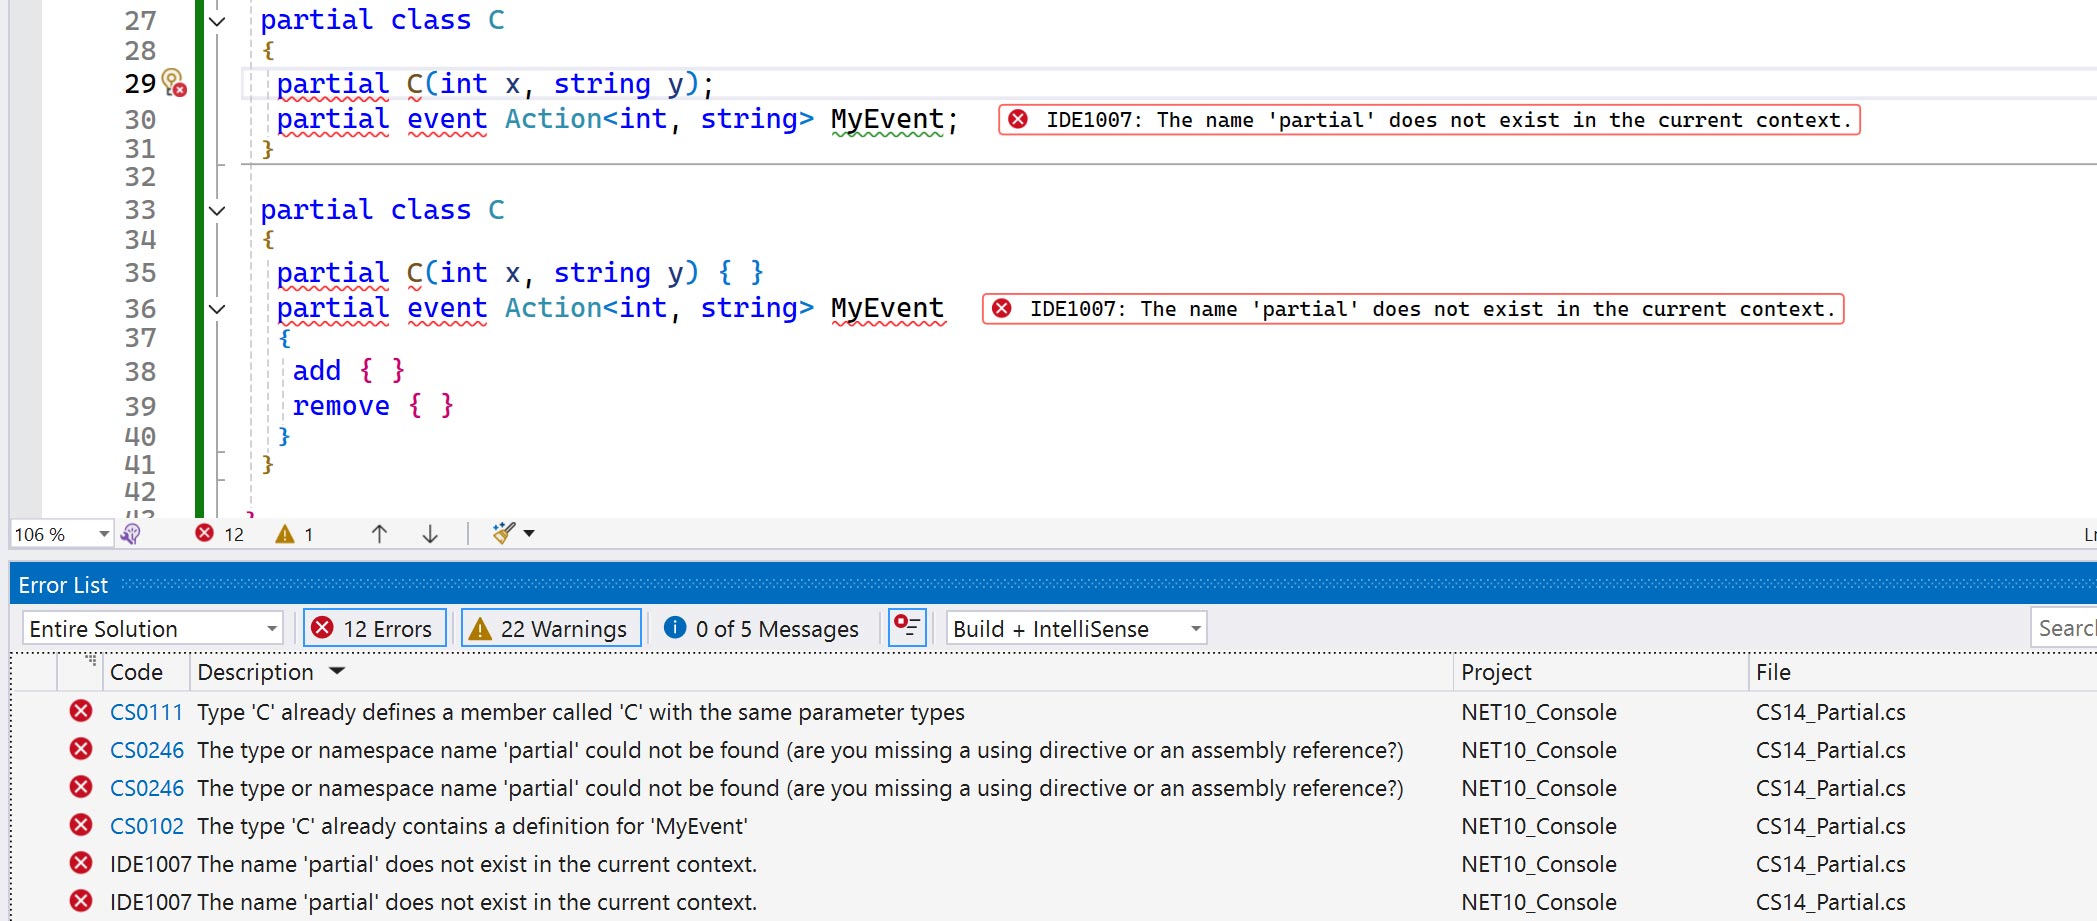Toggle the 12 Errors filter
Screen dimensions: 2097x921
click(374, 629)
